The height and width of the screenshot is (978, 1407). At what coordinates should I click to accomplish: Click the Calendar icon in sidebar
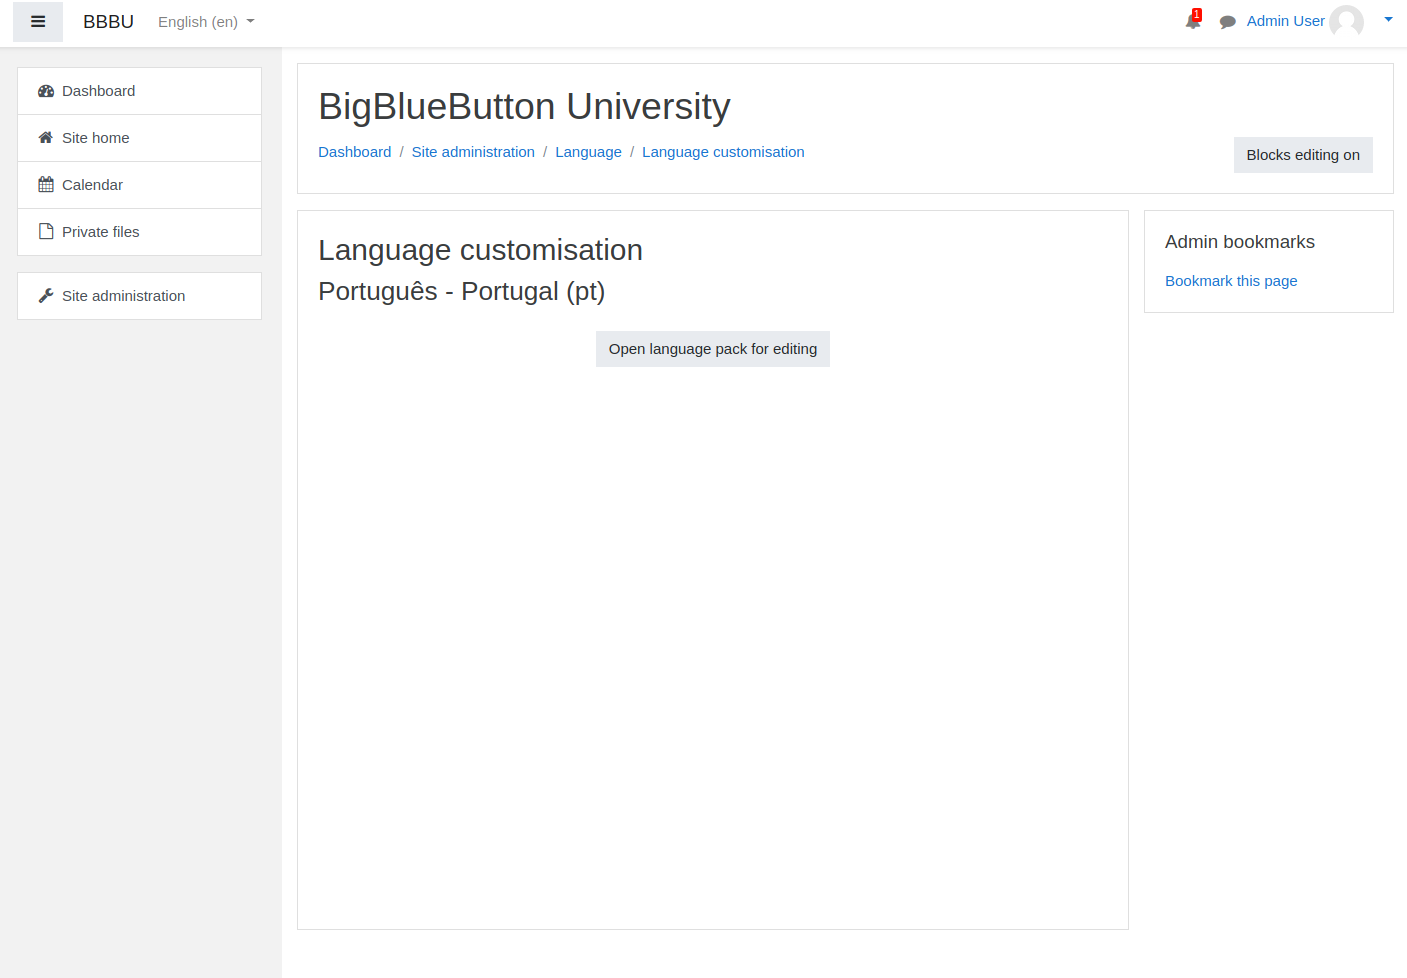(x=46, y=185)
